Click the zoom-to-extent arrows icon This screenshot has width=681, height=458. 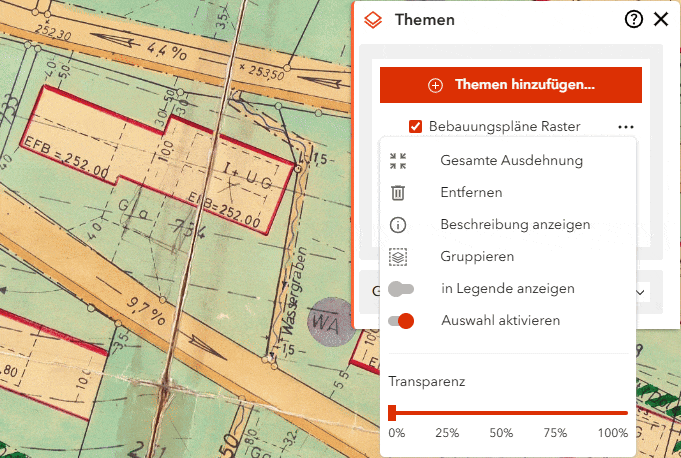coord(398,160)
